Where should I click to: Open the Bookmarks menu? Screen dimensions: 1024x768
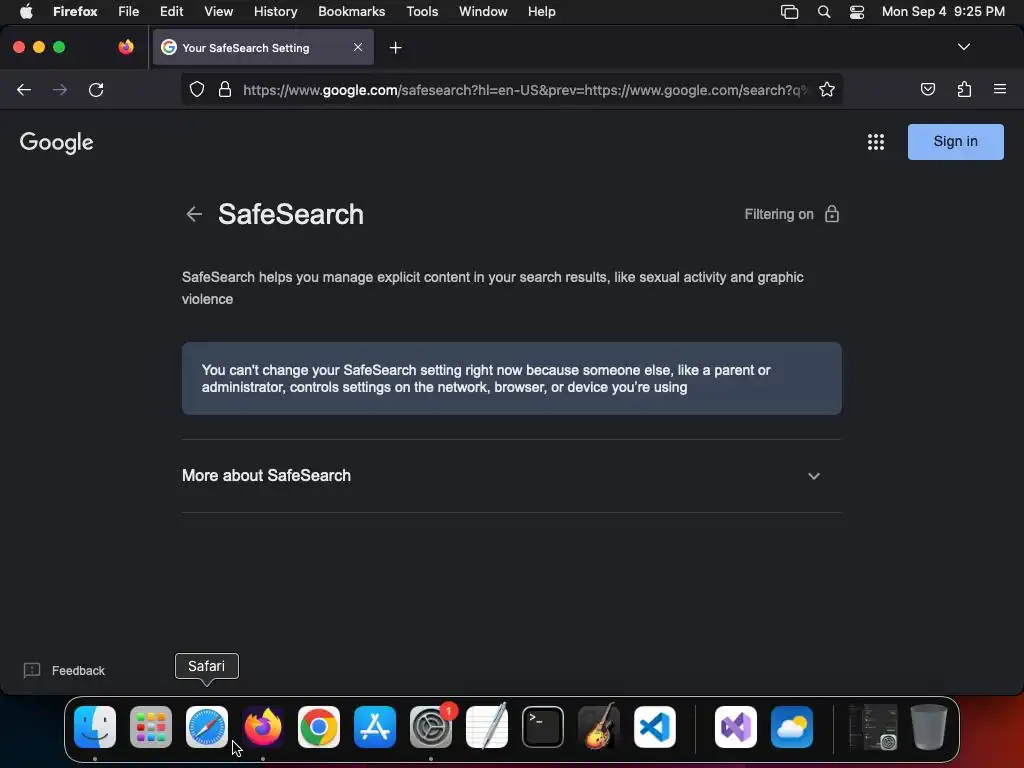coord(351,12)
